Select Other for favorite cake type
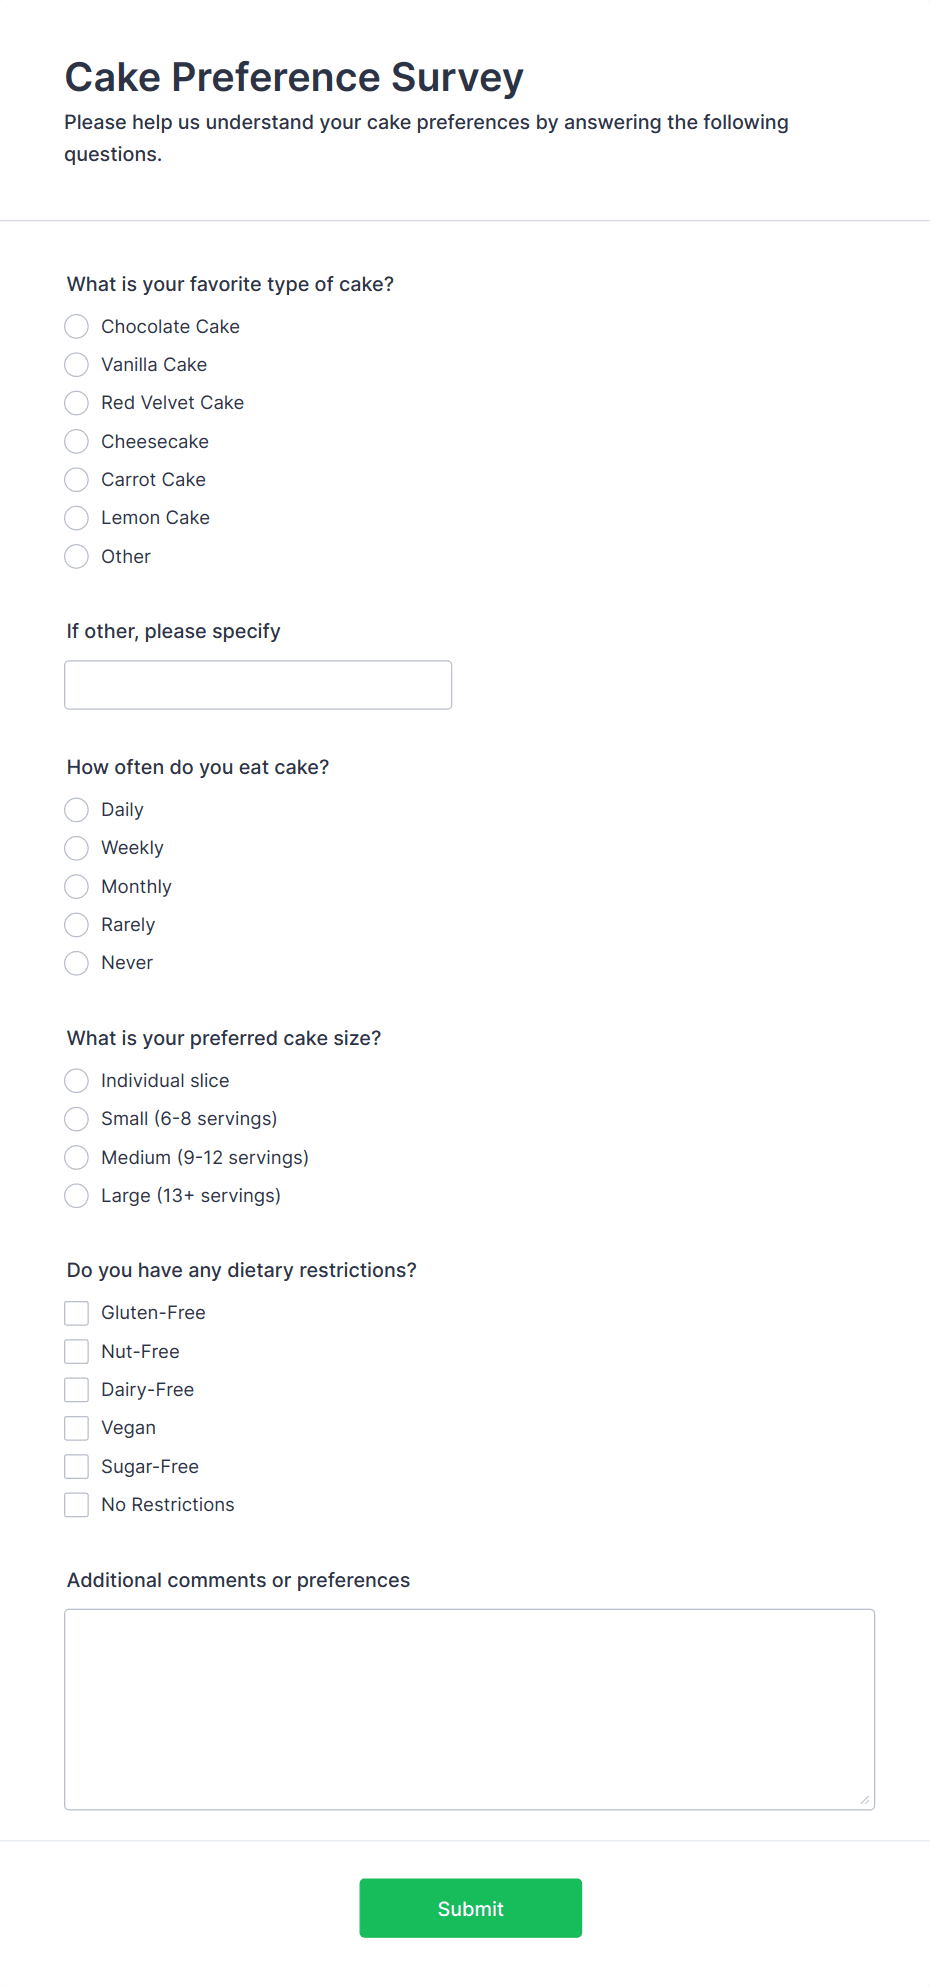930x1987 pixels. [x=77, y=557]
